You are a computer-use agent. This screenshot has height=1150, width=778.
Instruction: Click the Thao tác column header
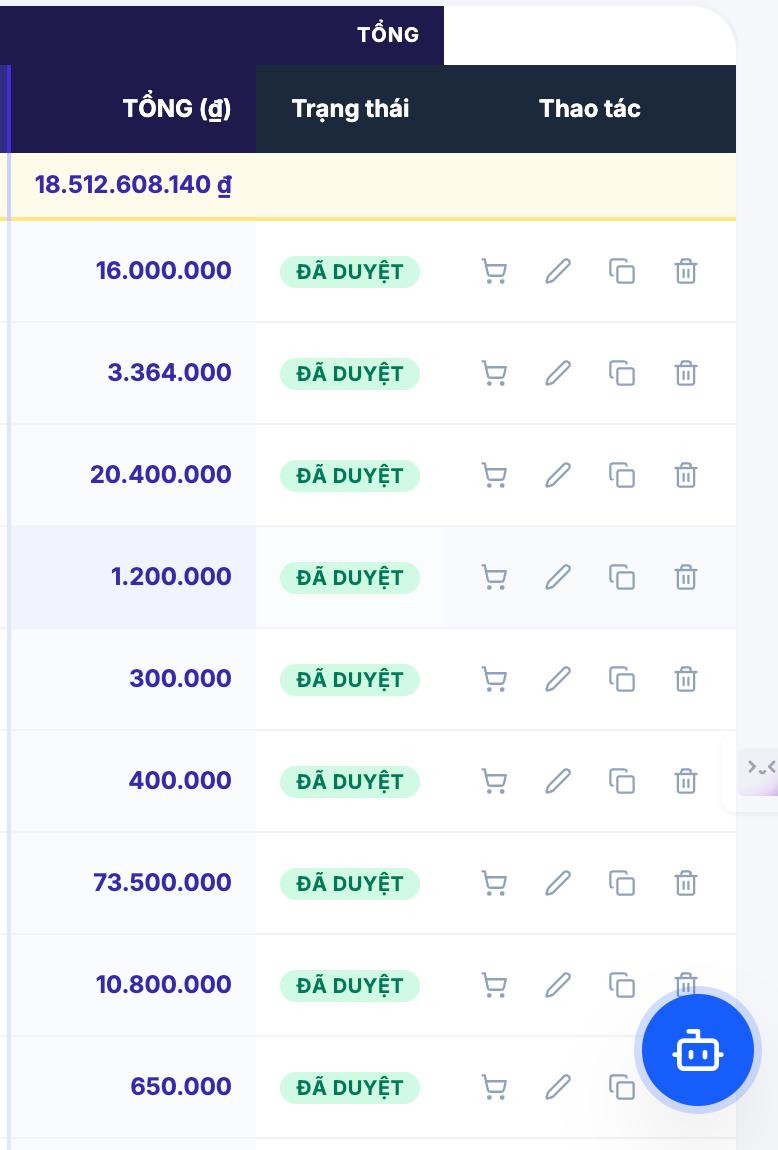click(x=590, y=109)
